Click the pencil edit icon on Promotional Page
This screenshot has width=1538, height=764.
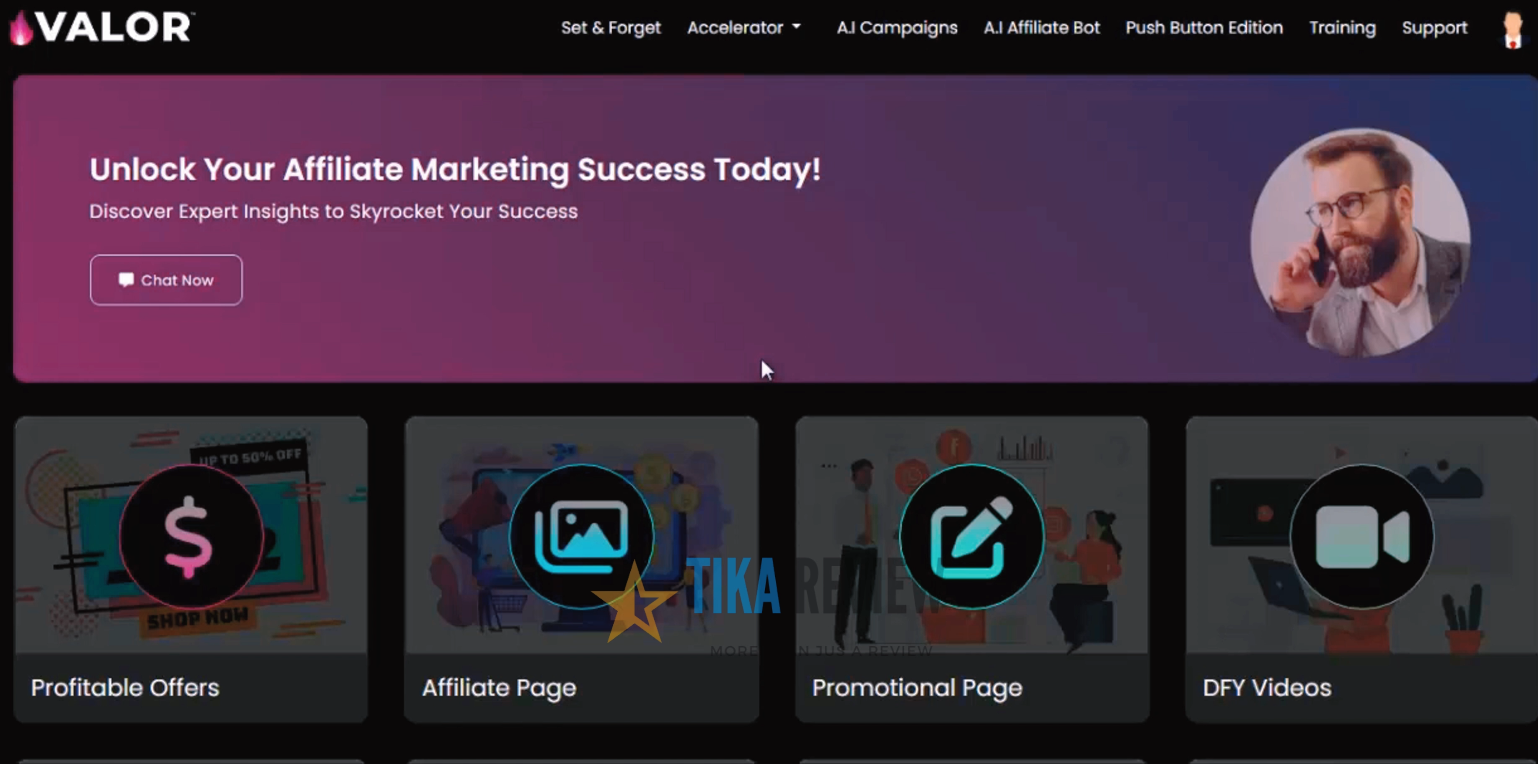[971, 537]
